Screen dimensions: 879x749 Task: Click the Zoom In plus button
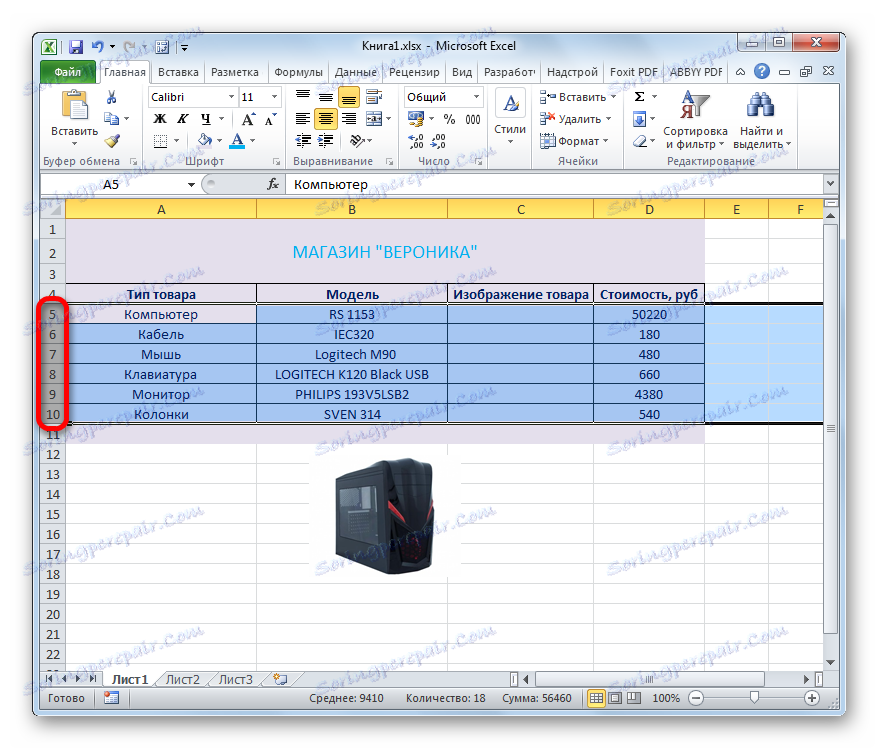pyautogui.click(x=811, y=698)
